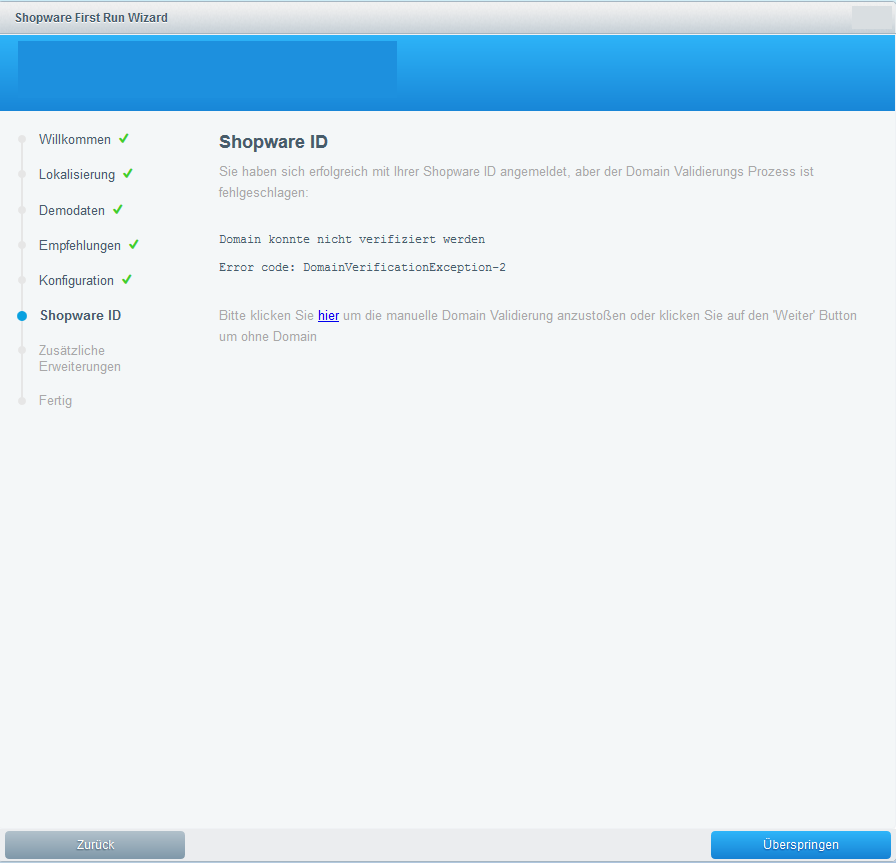Select the Shopware ID step in sidebar
The image size is (896, 863).
pos(81,315)
